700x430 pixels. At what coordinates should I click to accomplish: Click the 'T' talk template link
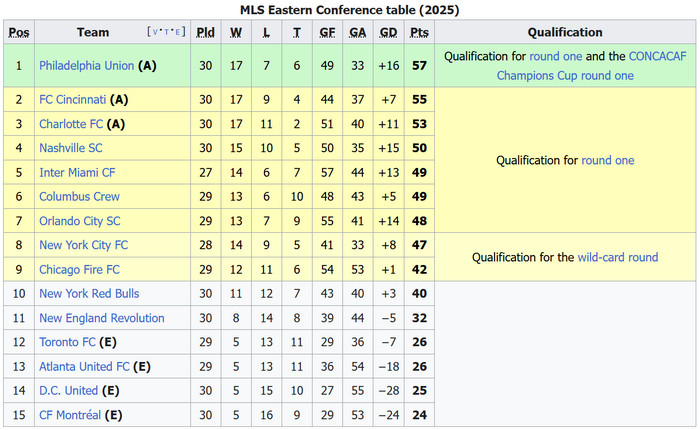[x=166, y=32]
